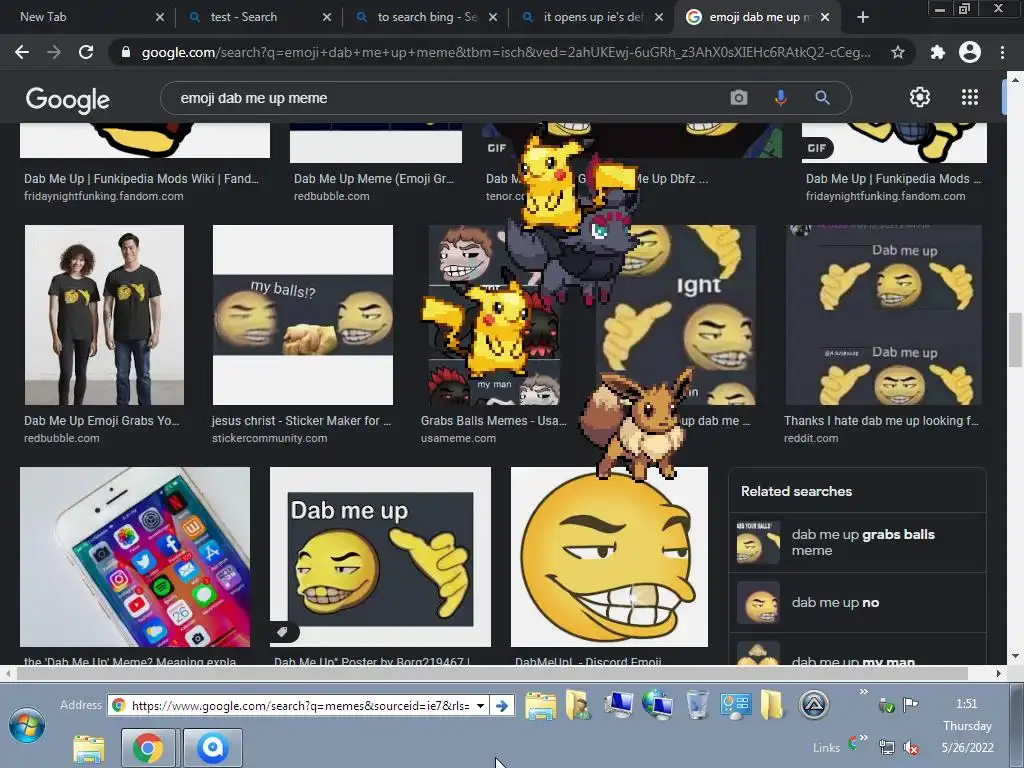Click the 'Related searches' heading
The height and width of the screenshot is (768, 1024).
796,491
